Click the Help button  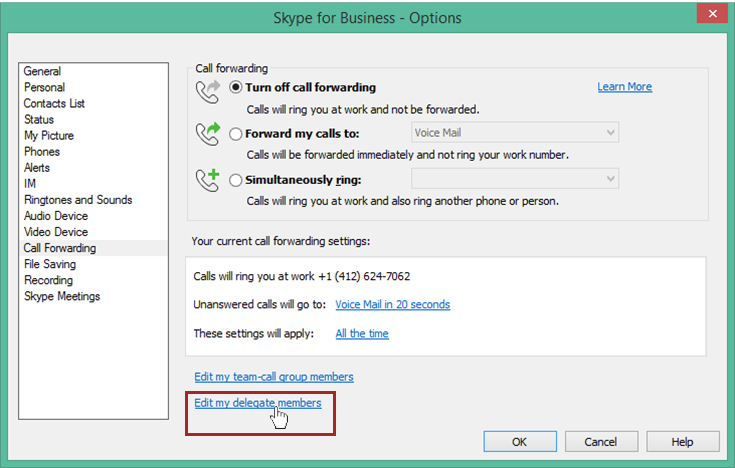pyautogui.click(x=682, y=442)
